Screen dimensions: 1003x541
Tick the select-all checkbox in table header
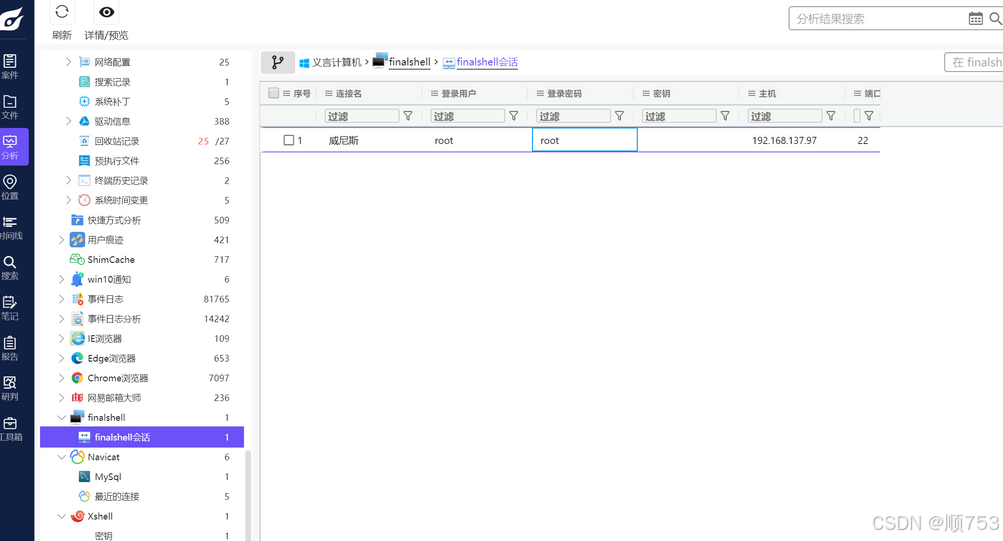(x=274, y=93)
